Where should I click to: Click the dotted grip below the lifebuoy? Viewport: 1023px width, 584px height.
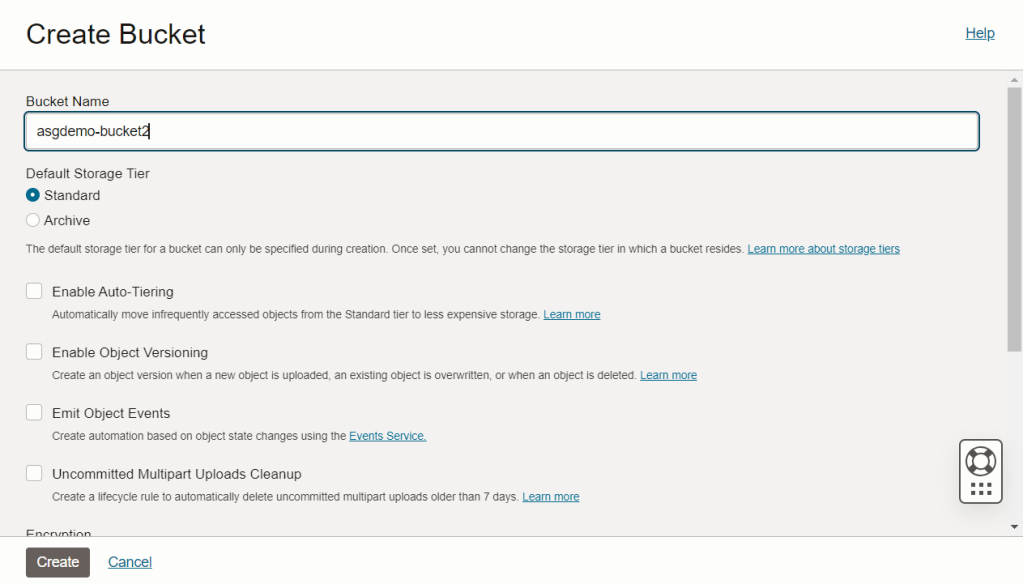[980, 488]
